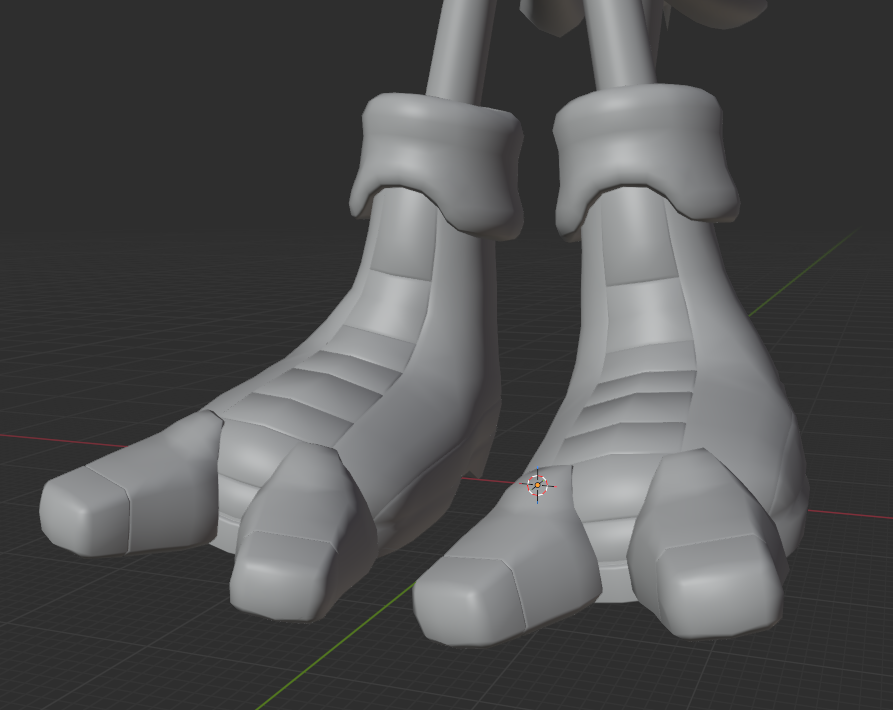Click the 3D cursor crosshair

(538, 486)
